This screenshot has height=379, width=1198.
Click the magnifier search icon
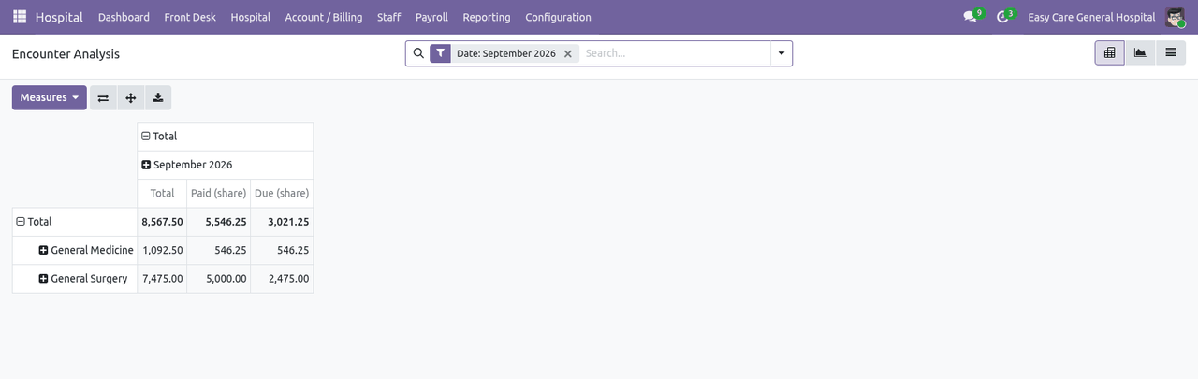pyautogui.click(x=418, y=53)
